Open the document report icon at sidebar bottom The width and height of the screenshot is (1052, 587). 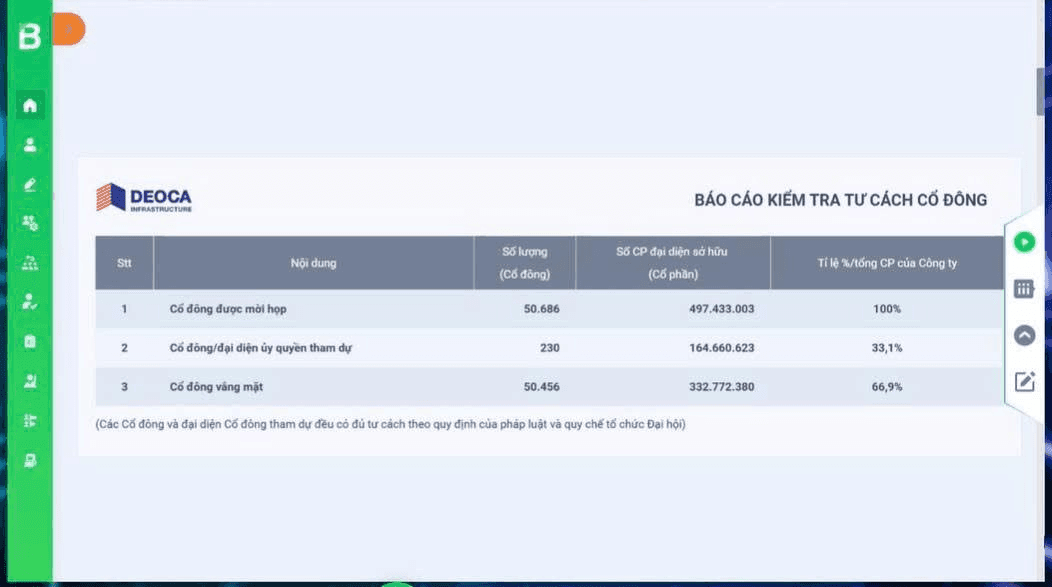point(30,460)
